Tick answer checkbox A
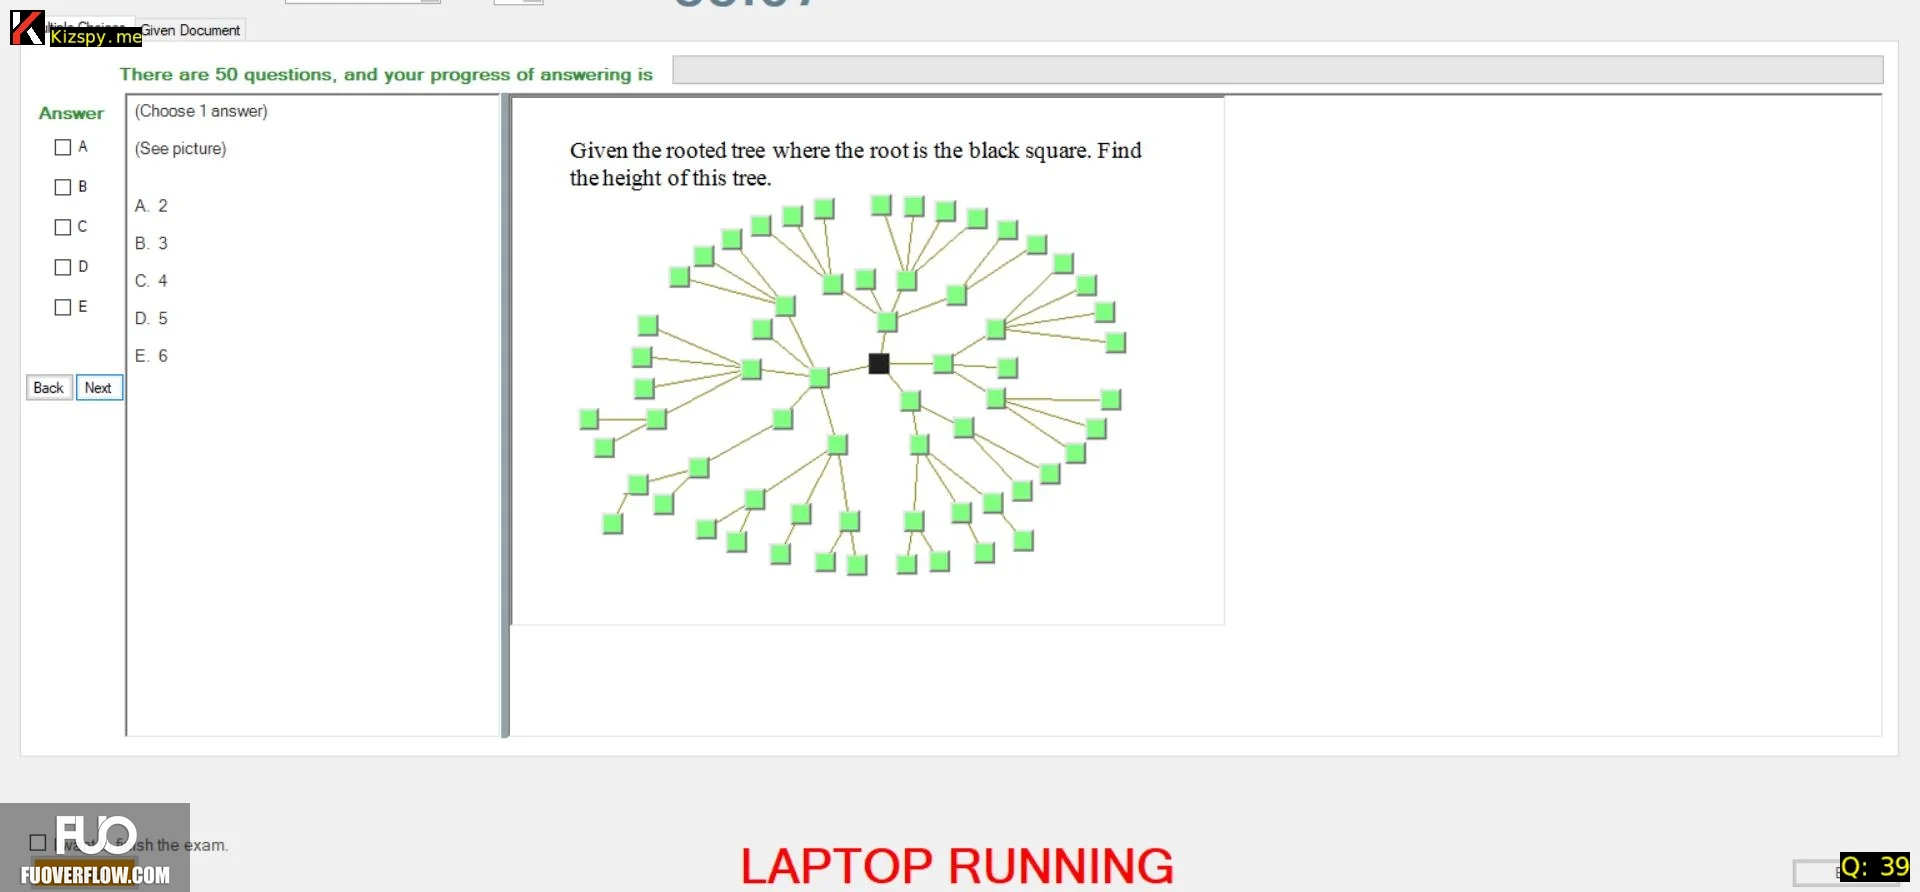The height and width of the screenshot is (892, 1920). pos(63,147)
